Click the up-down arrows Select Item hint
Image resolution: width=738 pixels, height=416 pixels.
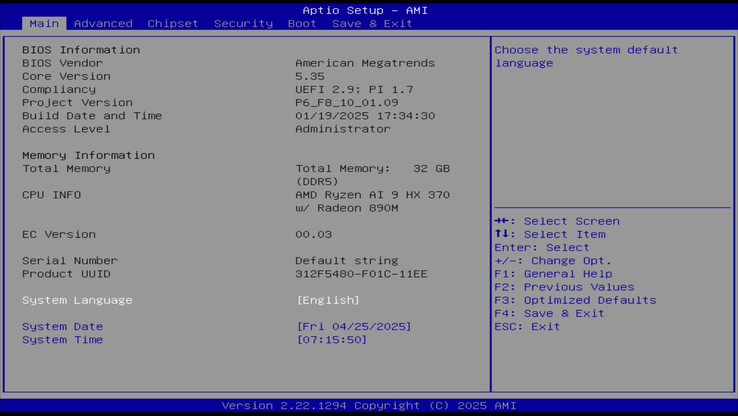[550, 234]
